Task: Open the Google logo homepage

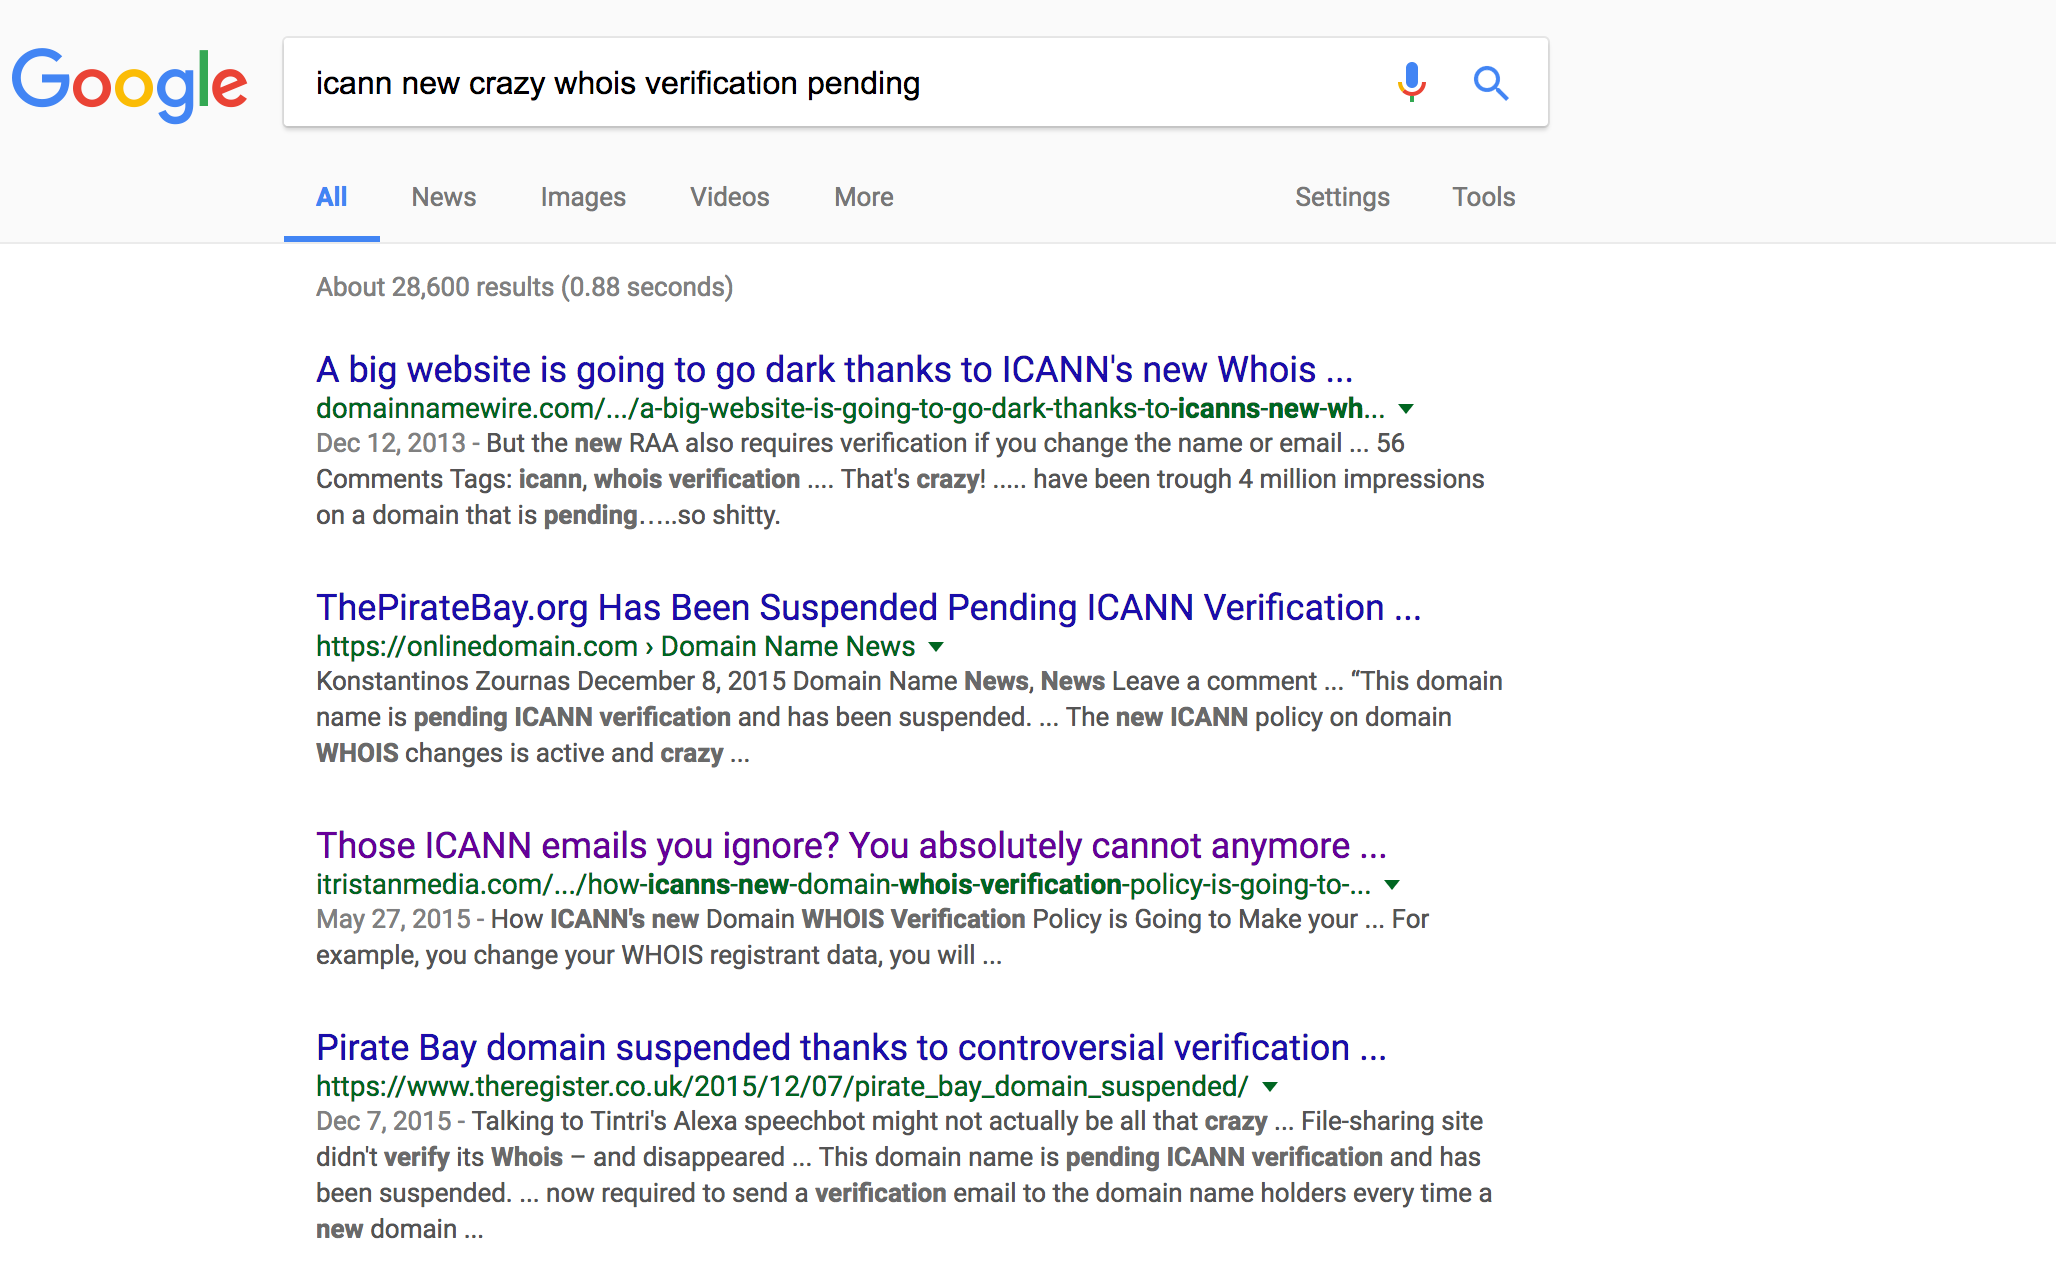Action: [129, 84]
